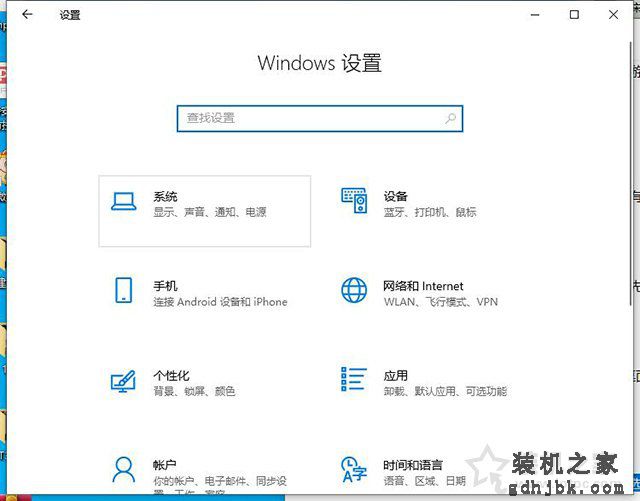640x501 pixels.
Task: Select the 帐户 category title
Action: click(165, 465)
